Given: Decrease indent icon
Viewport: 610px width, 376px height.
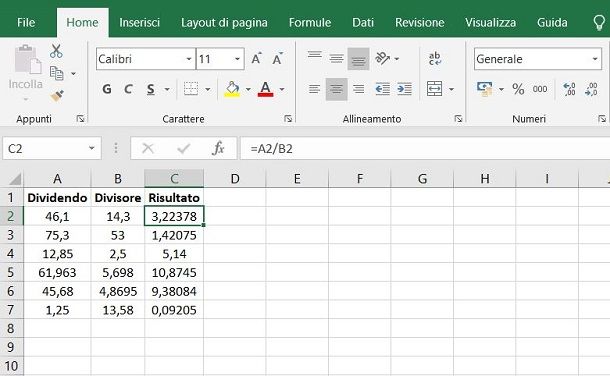Looking at the screenshot, I should [x=382, y=89].
